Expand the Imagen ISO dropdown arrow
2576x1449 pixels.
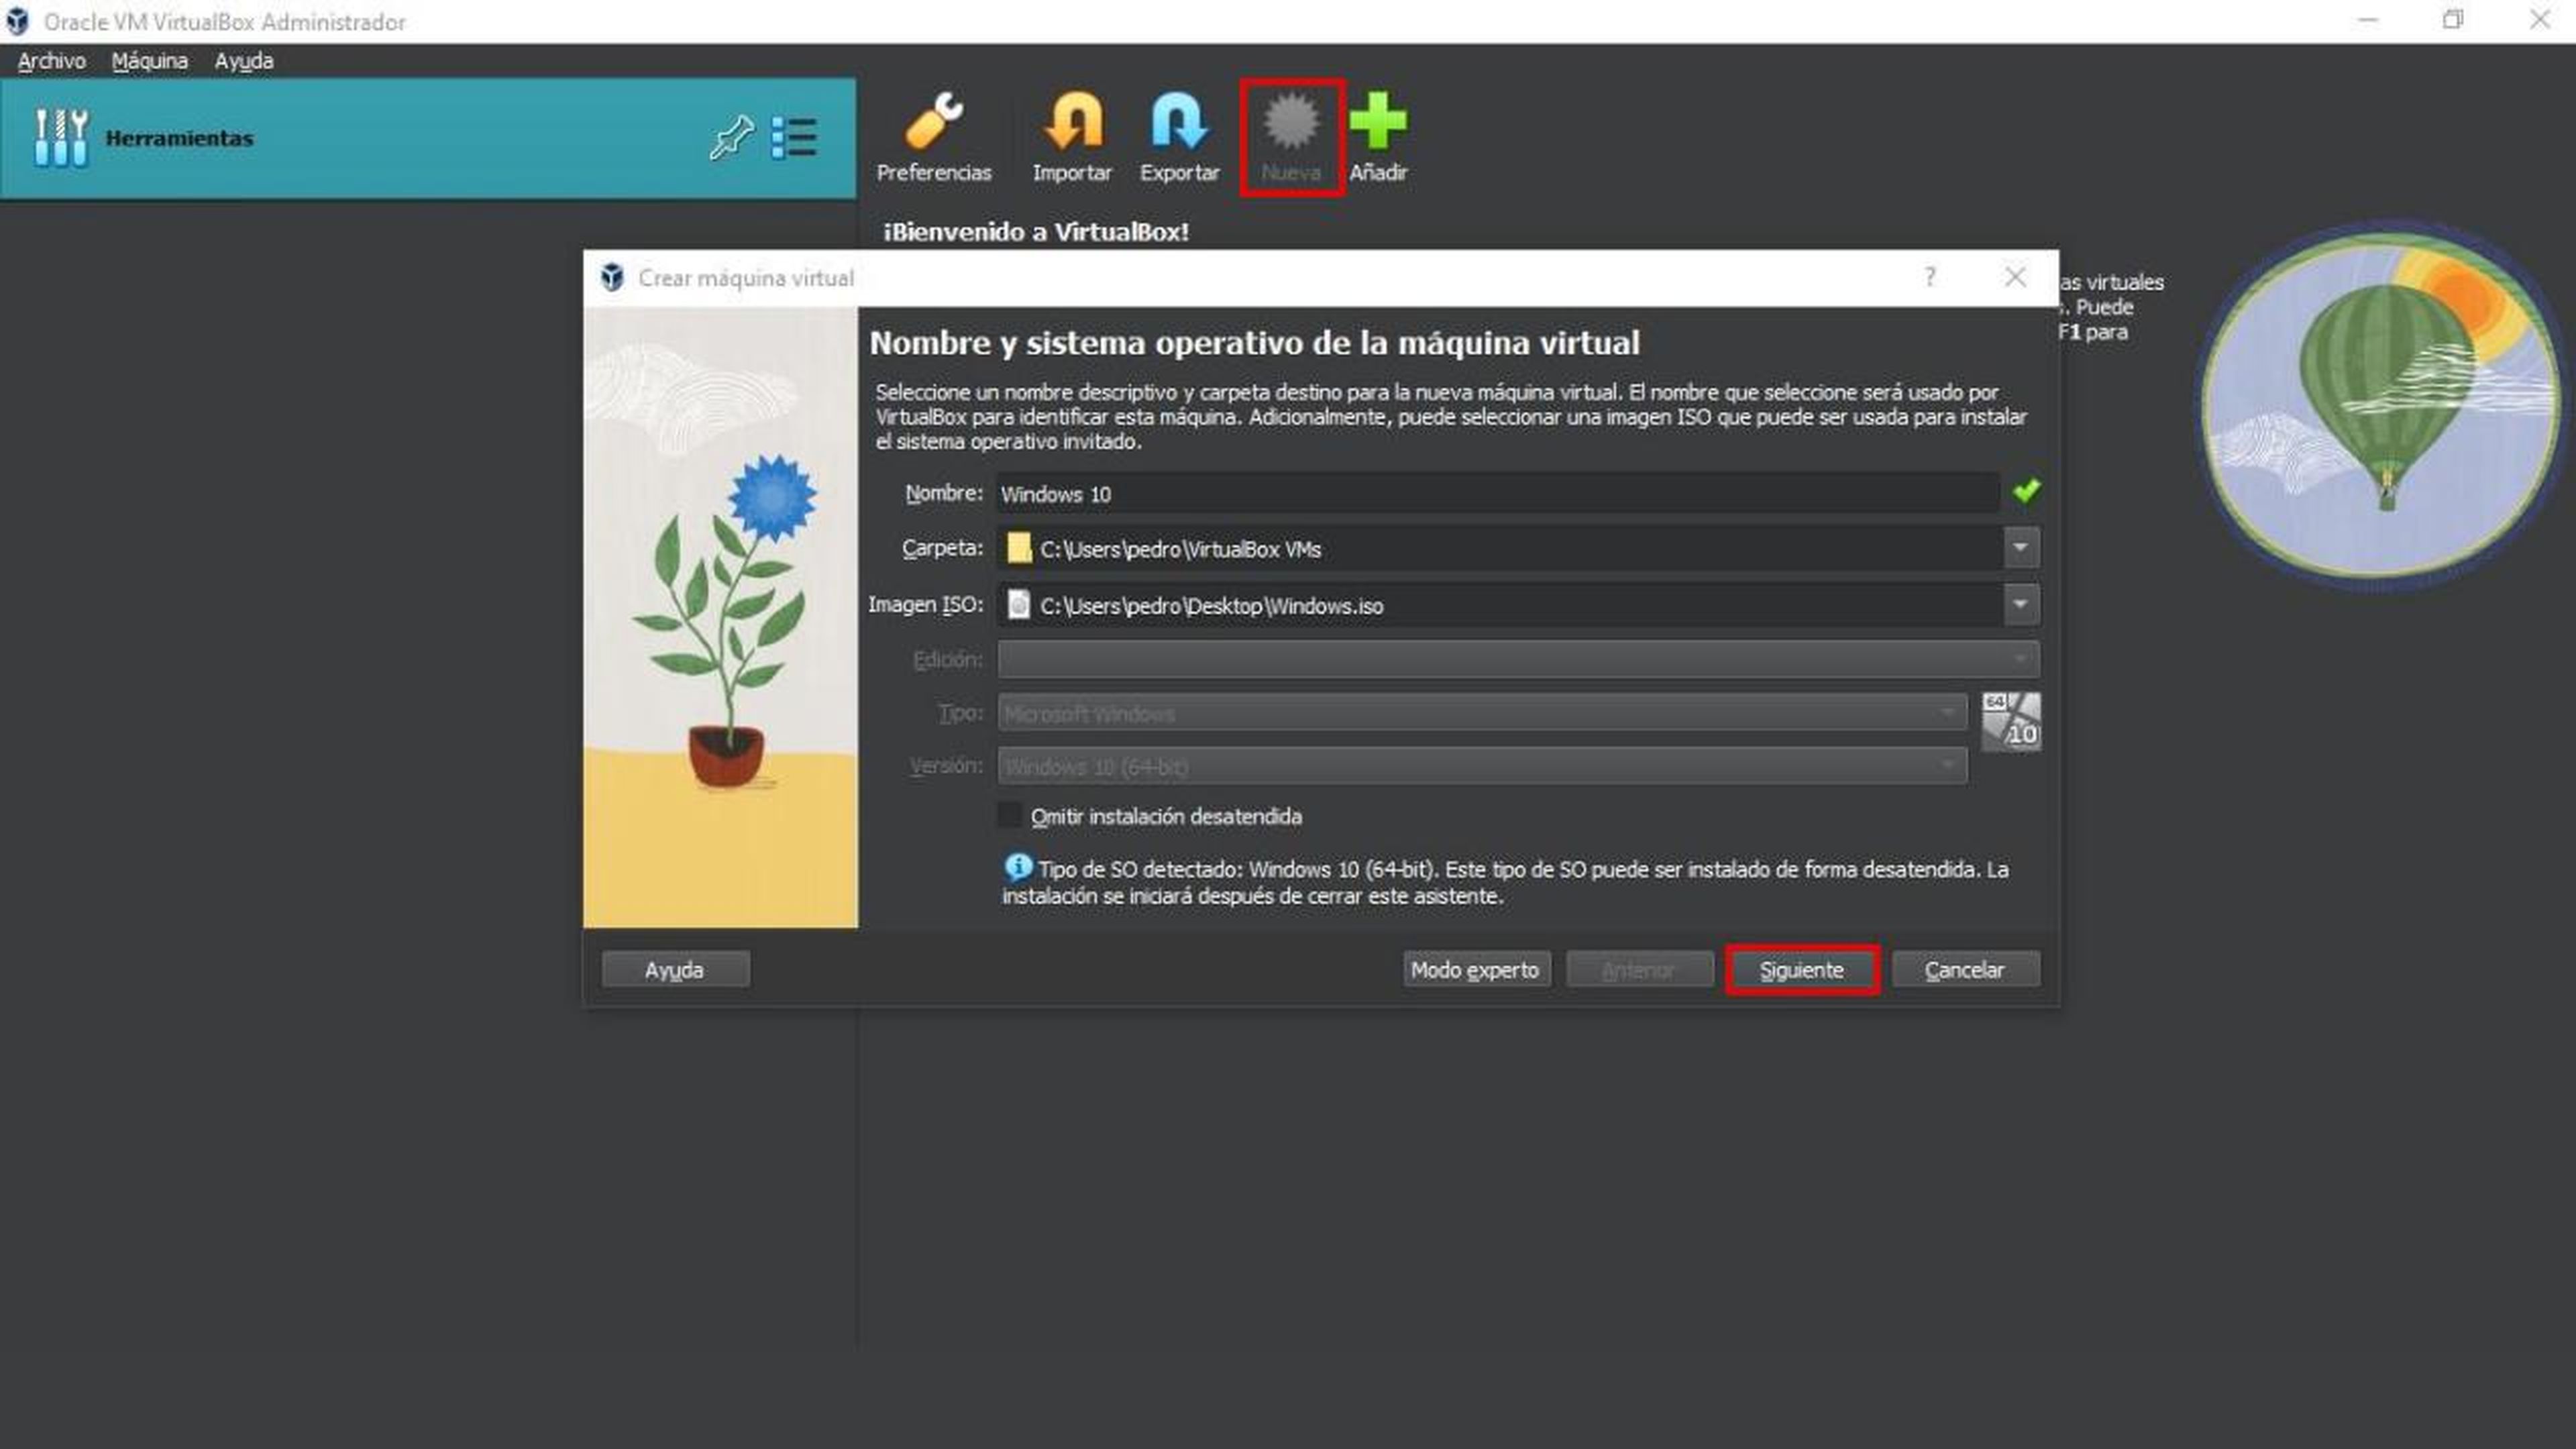pos(2021,604)
